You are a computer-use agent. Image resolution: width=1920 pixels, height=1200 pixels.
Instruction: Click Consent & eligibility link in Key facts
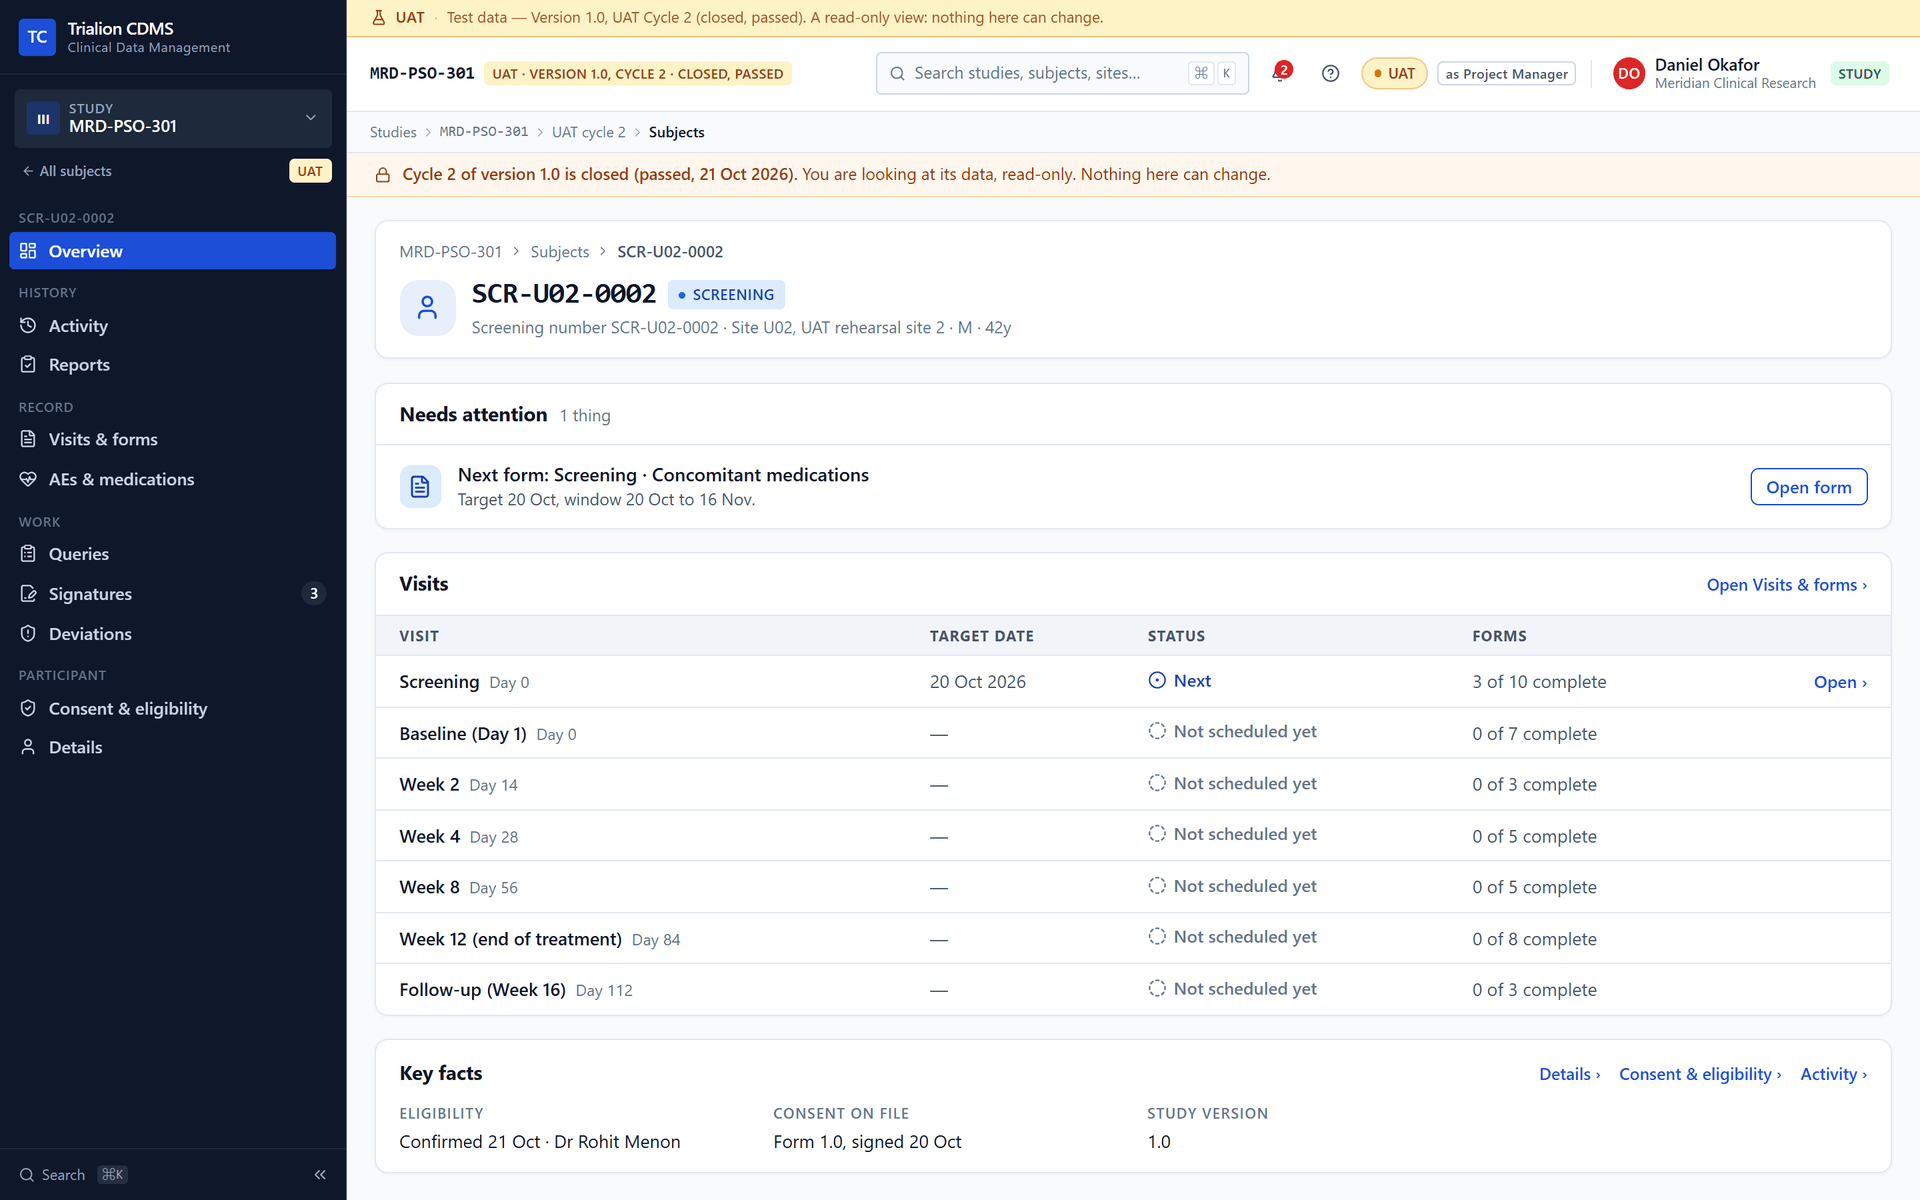tap(1700, 1074)
